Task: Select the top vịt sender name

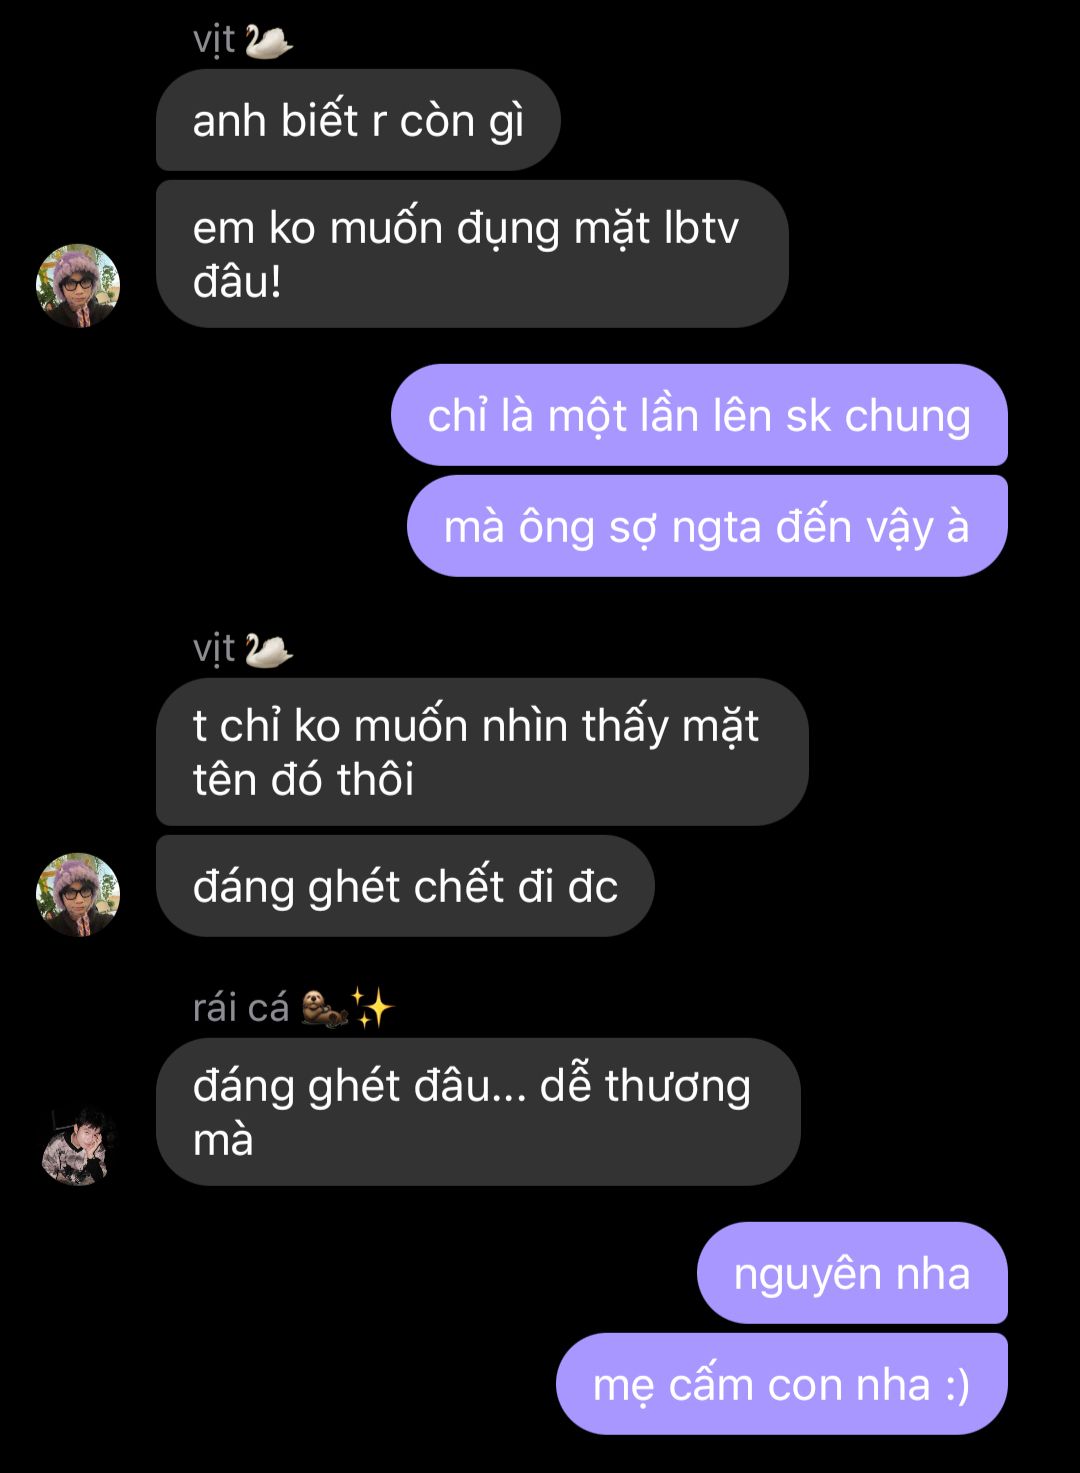Action: pos(214,41)
